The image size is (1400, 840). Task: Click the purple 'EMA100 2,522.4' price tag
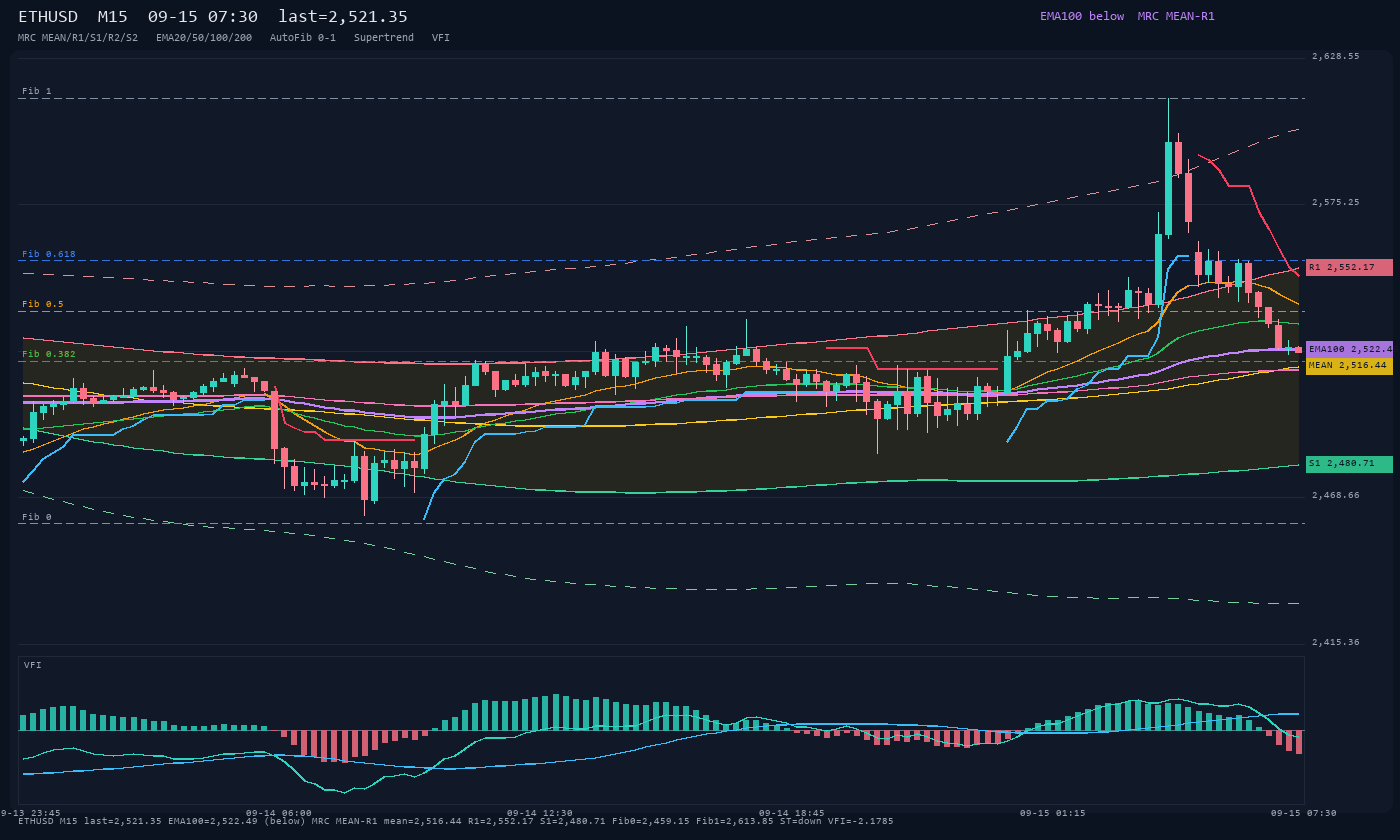click(x=1349, y=349)
